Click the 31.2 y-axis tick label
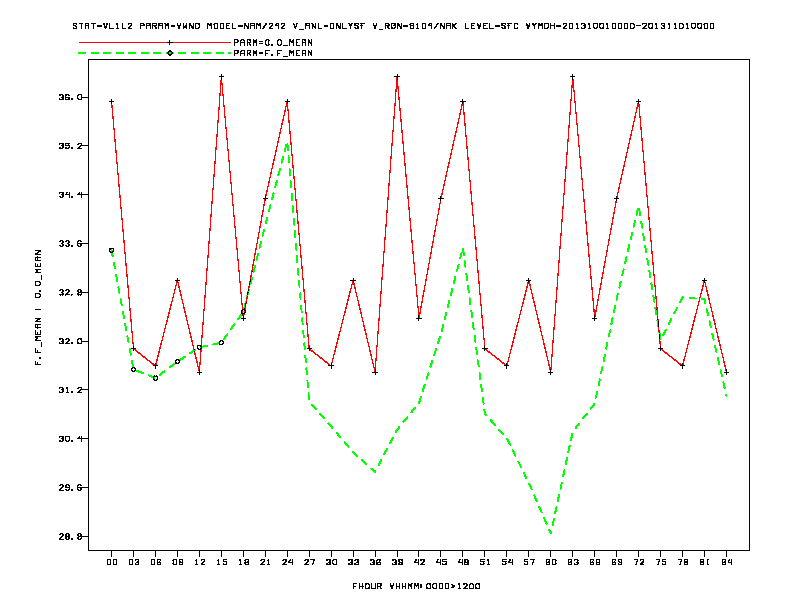The width and height of the screenshot is (792, 612). [70, 390]
